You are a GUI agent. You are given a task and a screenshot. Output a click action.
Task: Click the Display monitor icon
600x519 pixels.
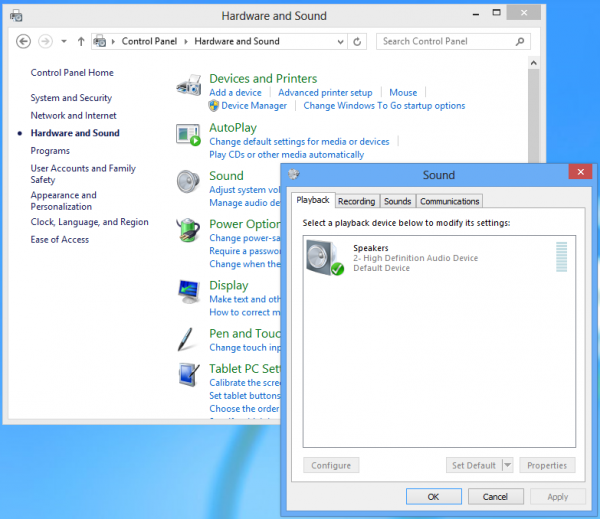(x=188, y=291)
